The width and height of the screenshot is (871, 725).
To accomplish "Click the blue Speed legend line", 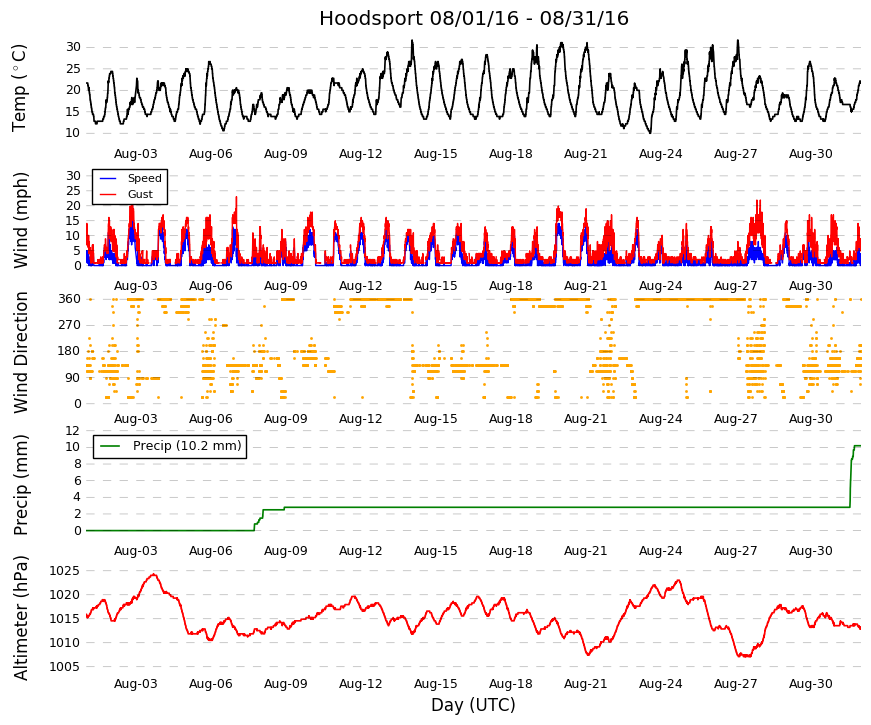I will point(108,178).
